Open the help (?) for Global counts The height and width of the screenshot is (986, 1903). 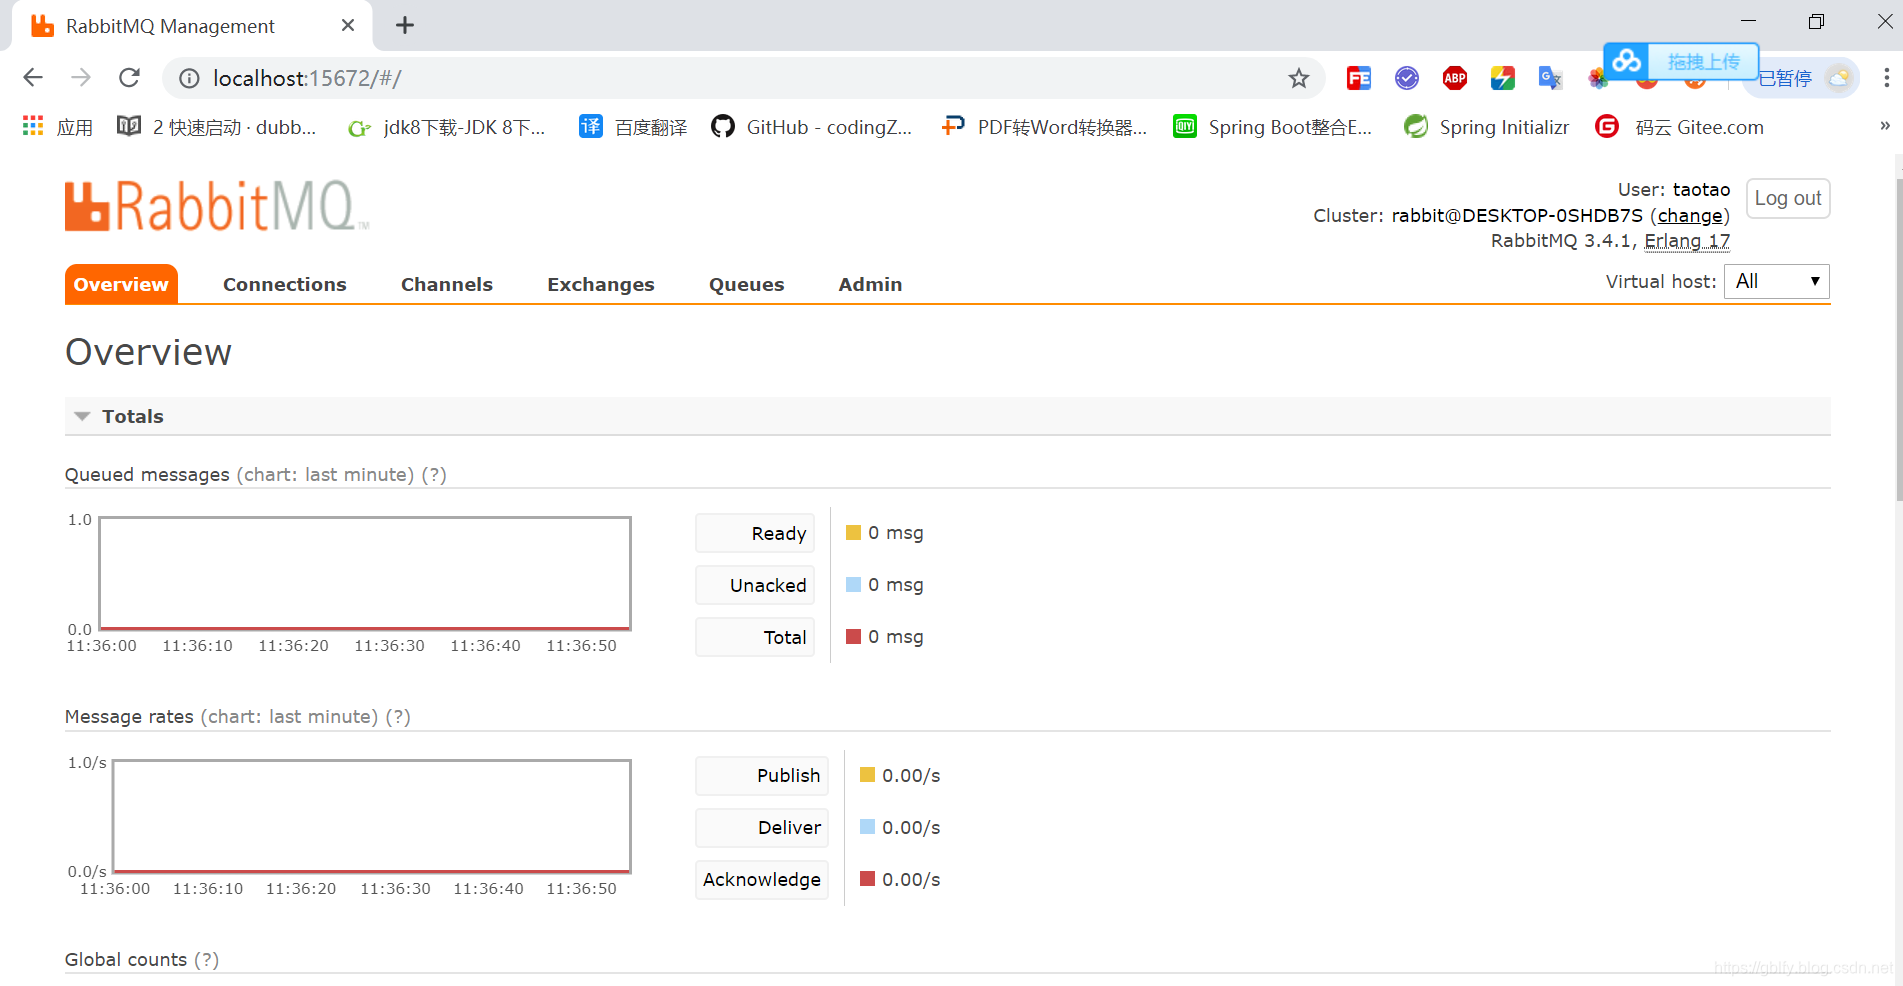point(207,959)
